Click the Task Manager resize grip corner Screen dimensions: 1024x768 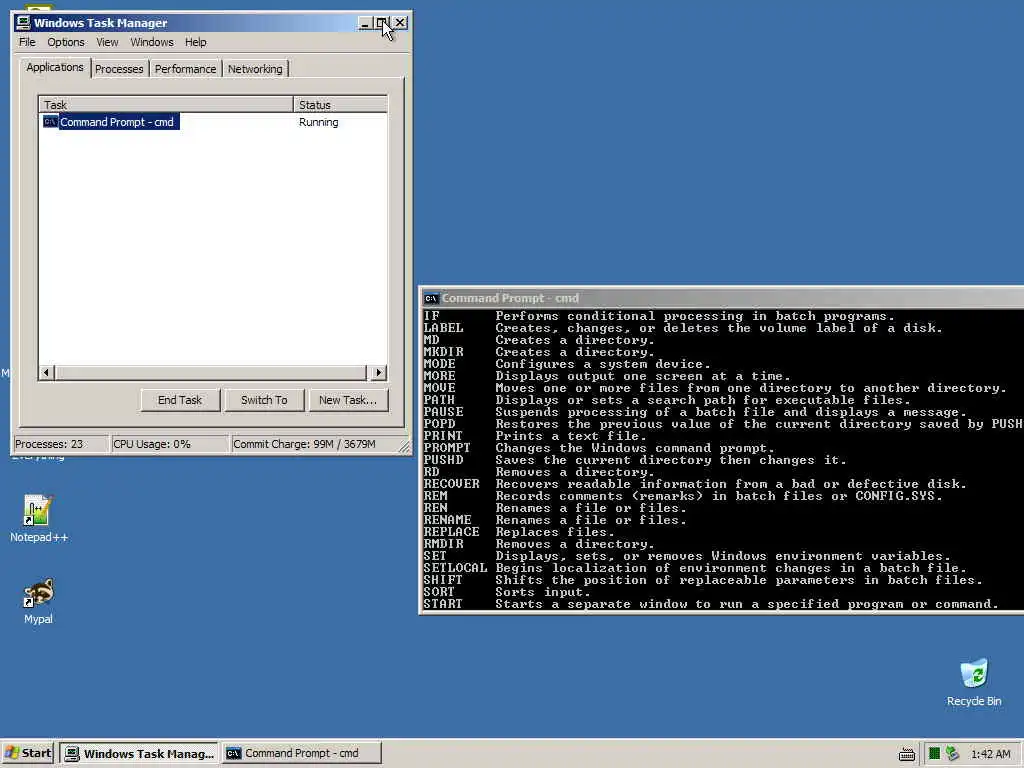[x=404, y=447]
